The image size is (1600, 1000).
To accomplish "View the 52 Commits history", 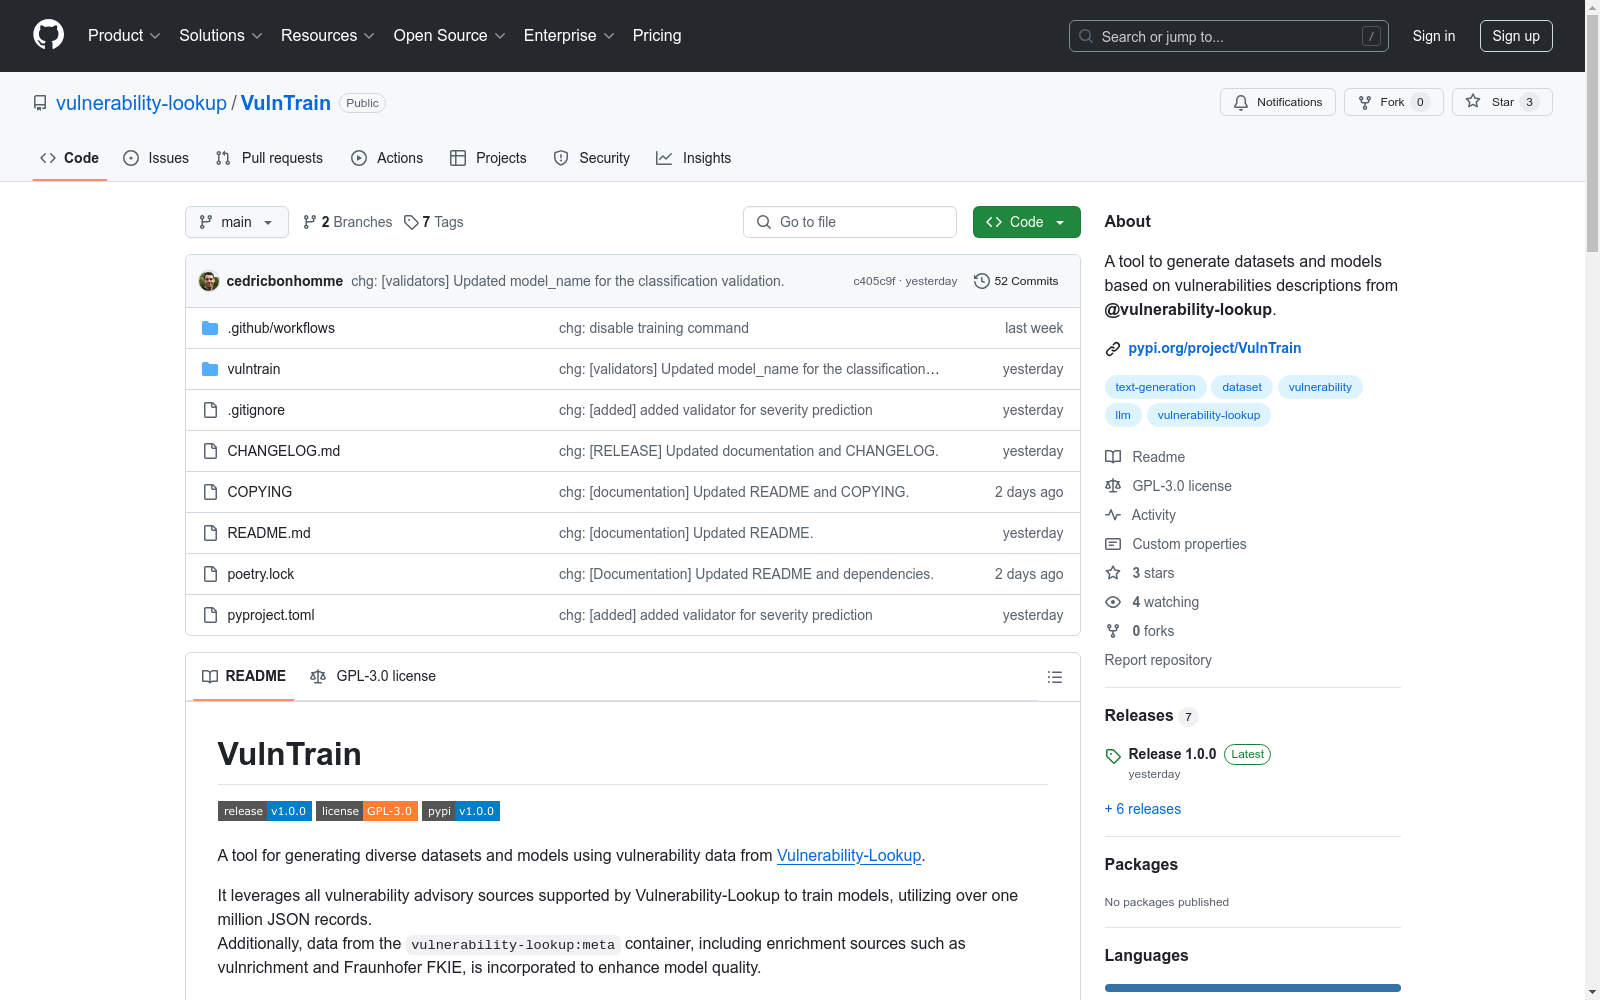I will coord(1016,281).
